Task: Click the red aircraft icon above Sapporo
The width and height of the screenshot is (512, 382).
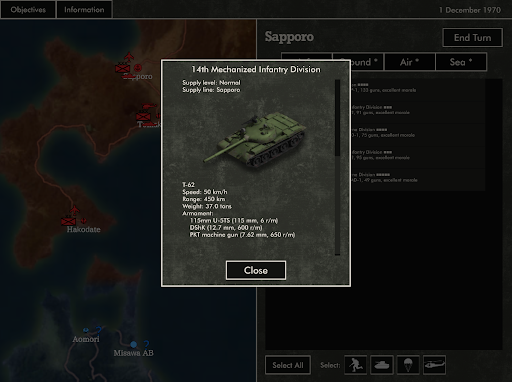Action: [x=129, y=57]
